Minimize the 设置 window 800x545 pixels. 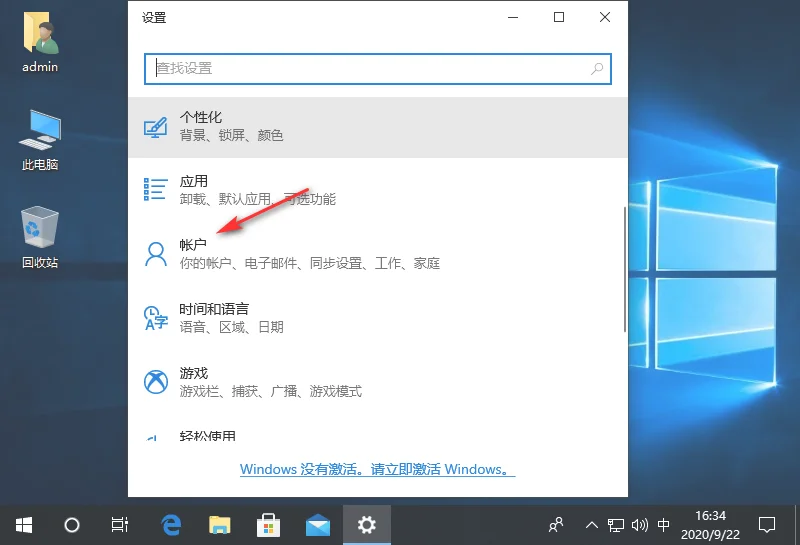(513, 17)
